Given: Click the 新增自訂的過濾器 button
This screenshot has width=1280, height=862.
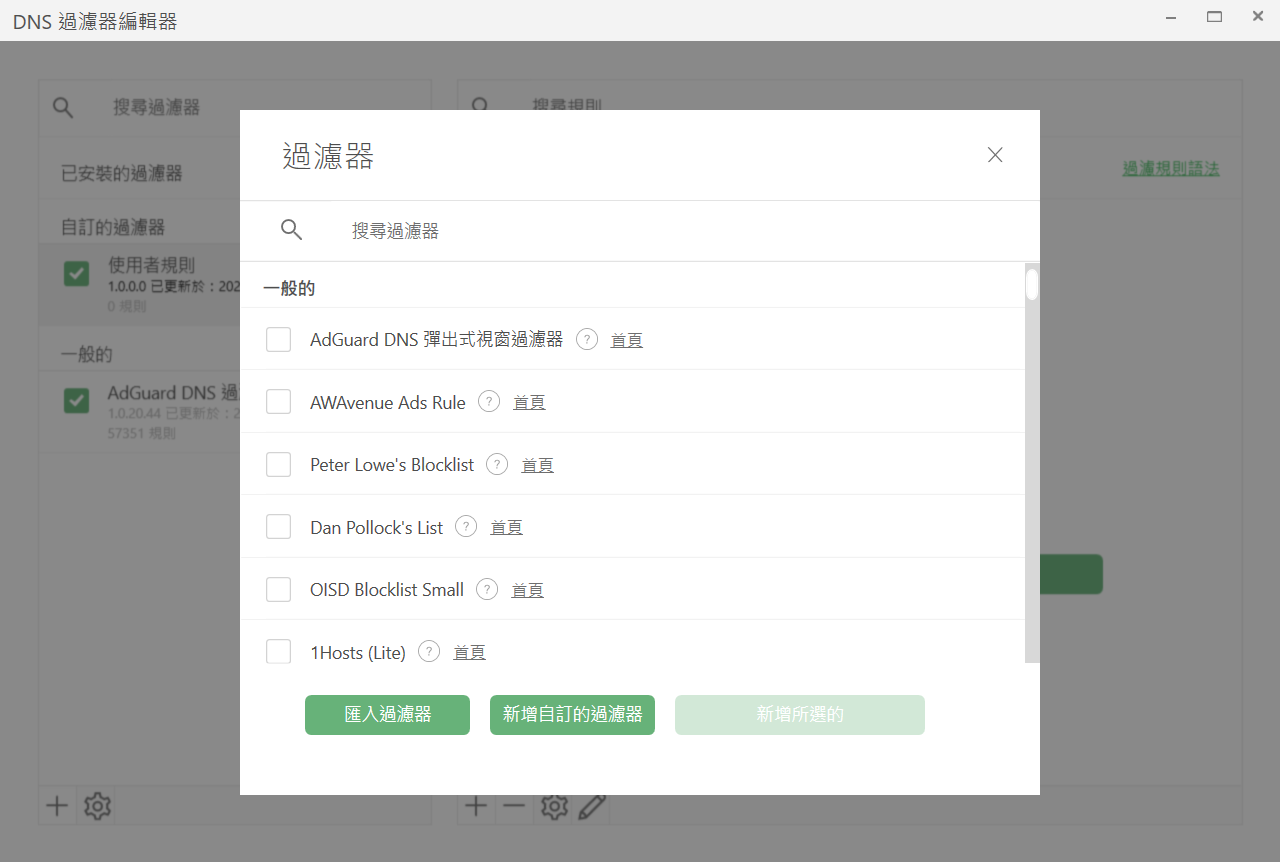Looking at the screenshot, I should pos(572,715).
